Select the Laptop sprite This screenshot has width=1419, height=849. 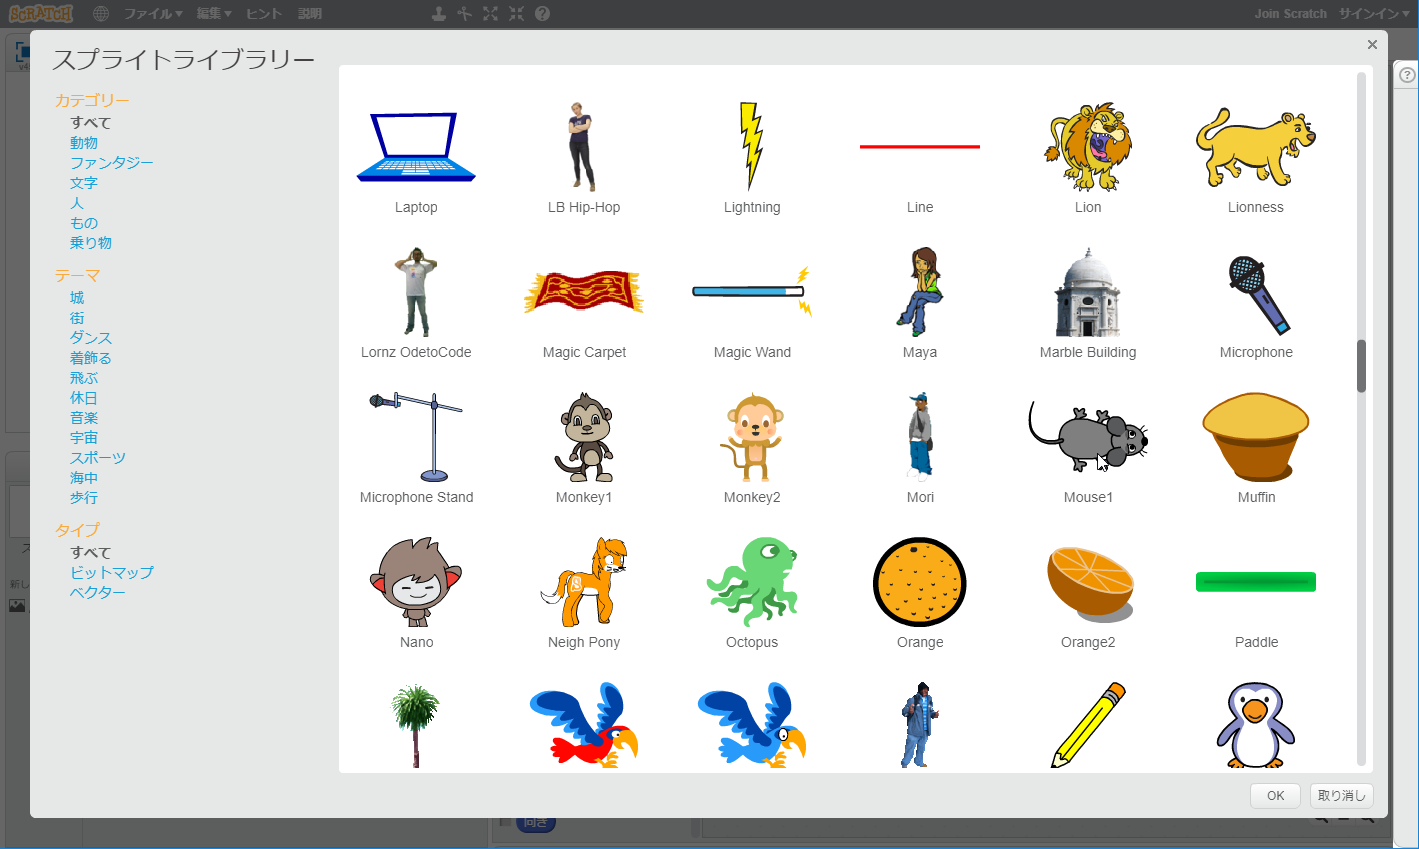click(416, 148)
